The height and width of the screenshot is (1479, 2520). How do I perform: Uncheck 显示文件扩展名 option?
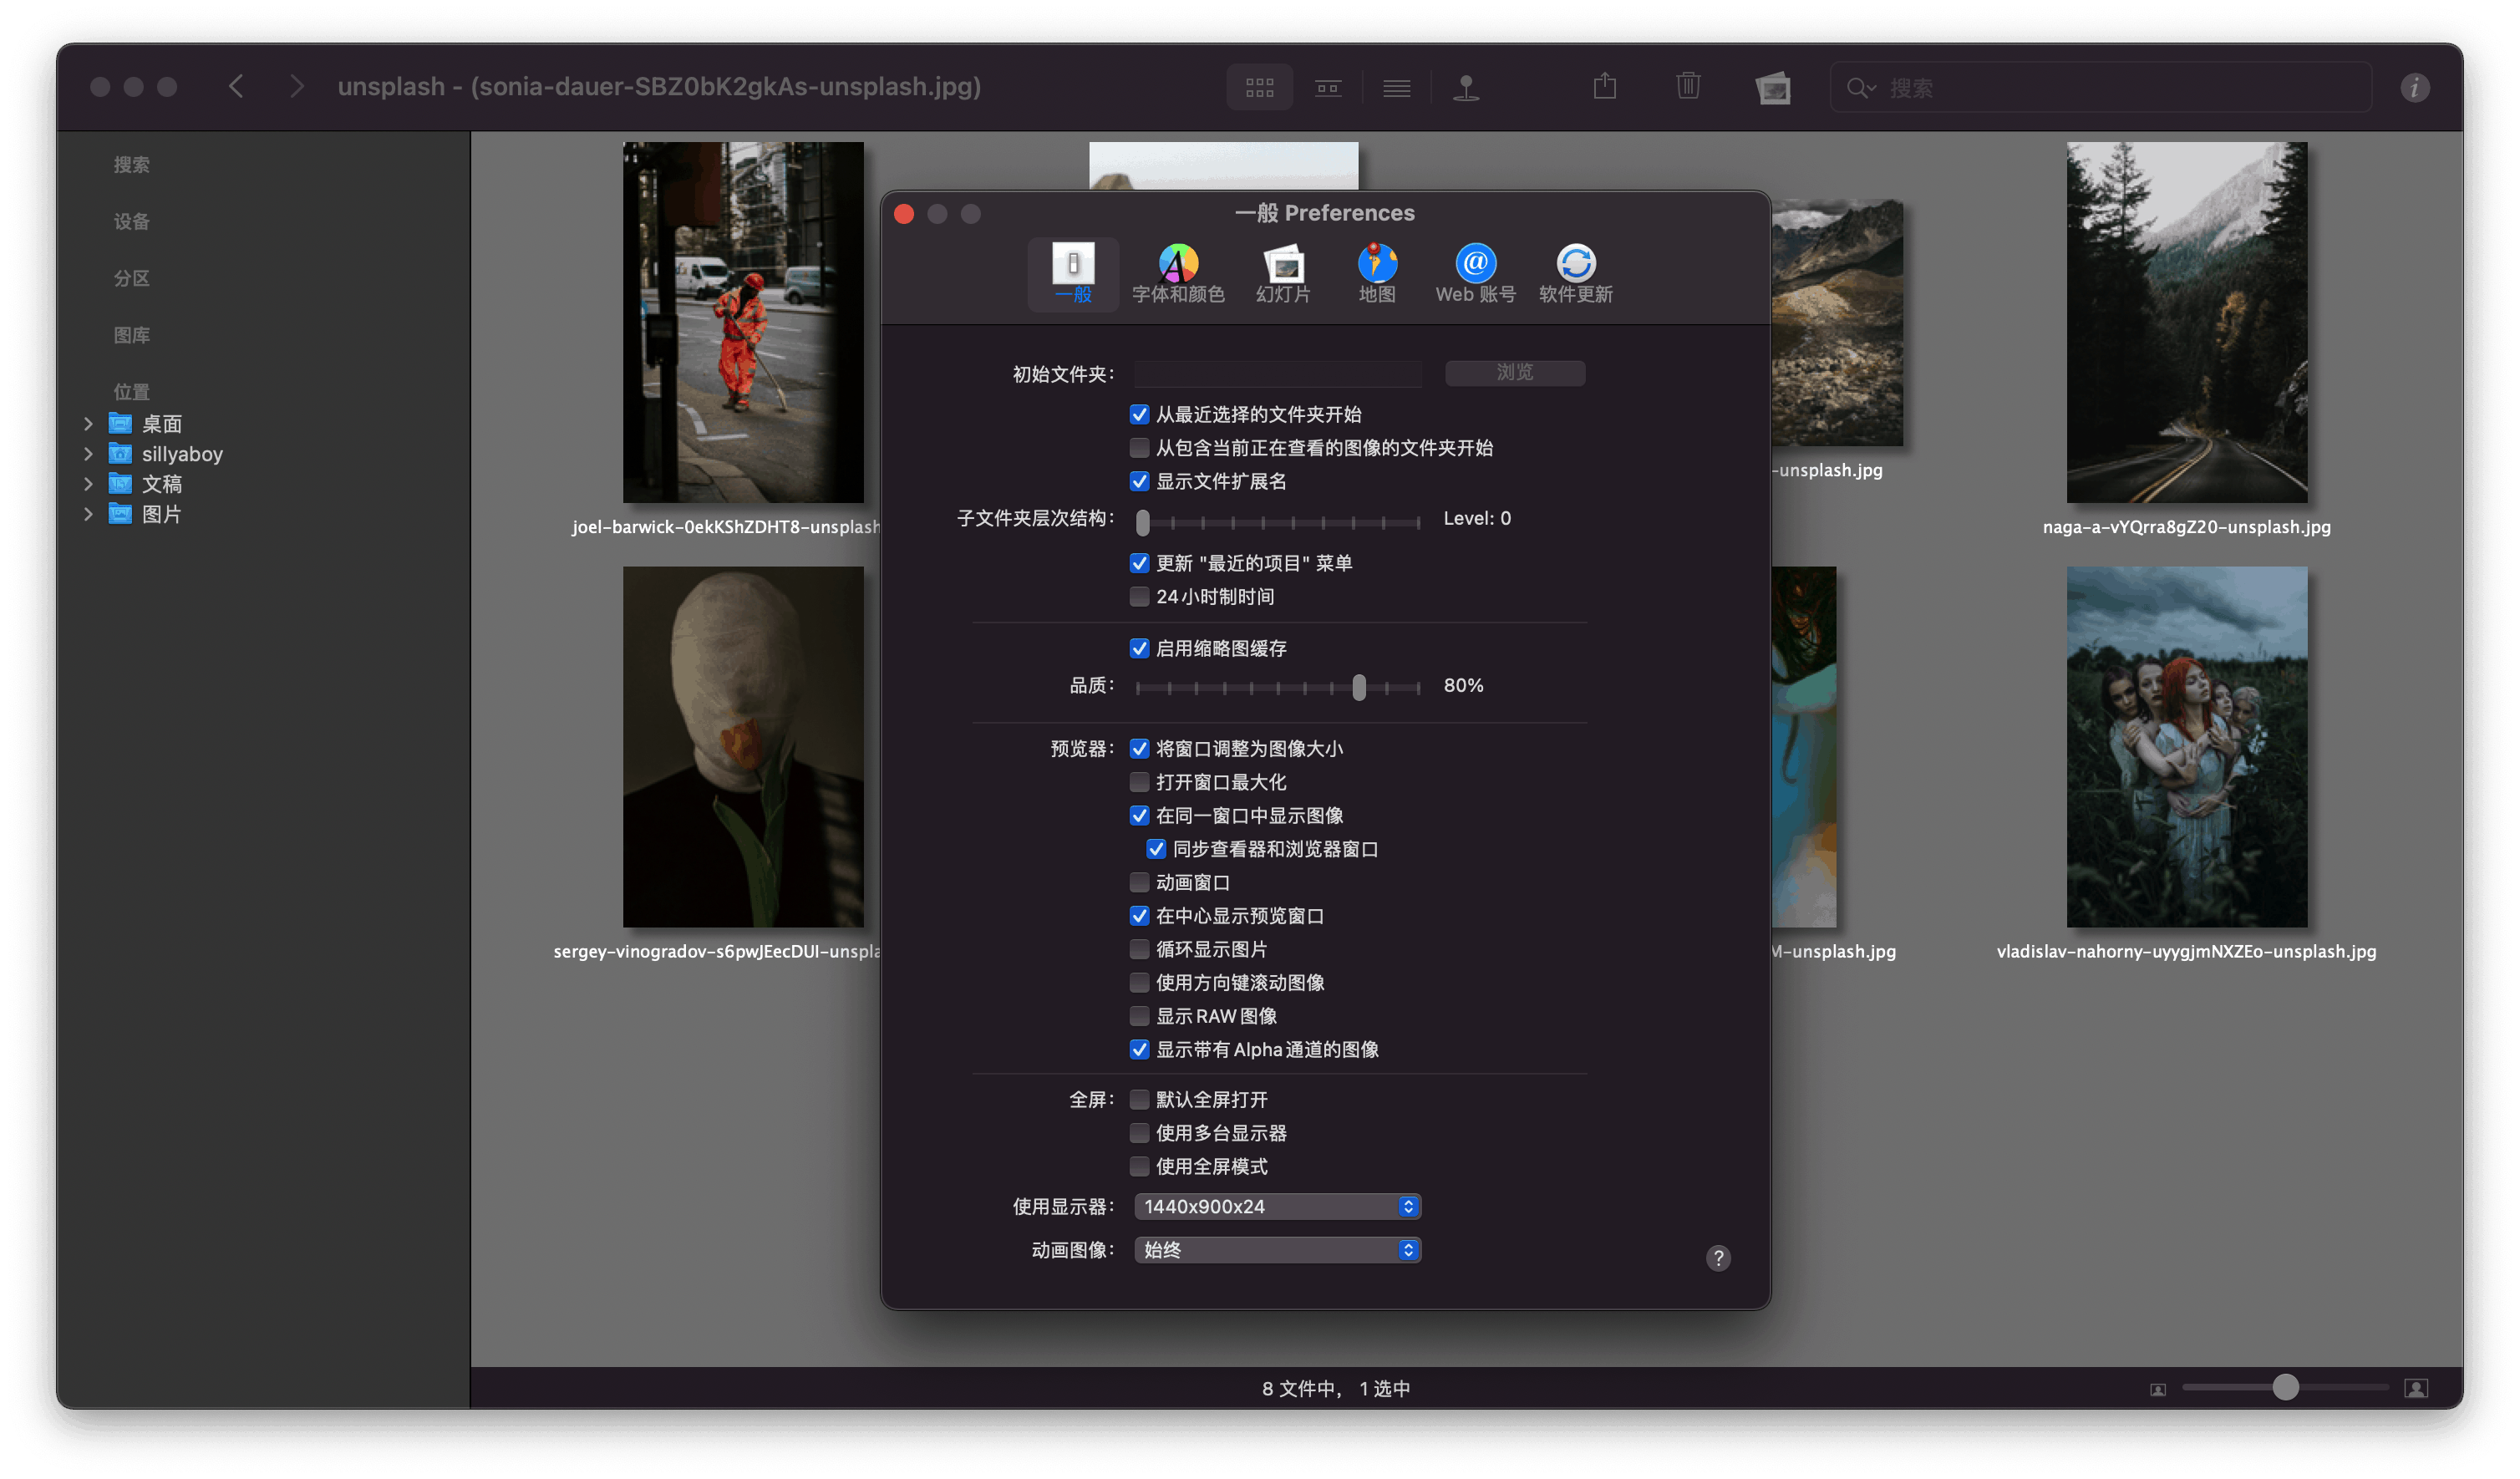click(1139, 481)
